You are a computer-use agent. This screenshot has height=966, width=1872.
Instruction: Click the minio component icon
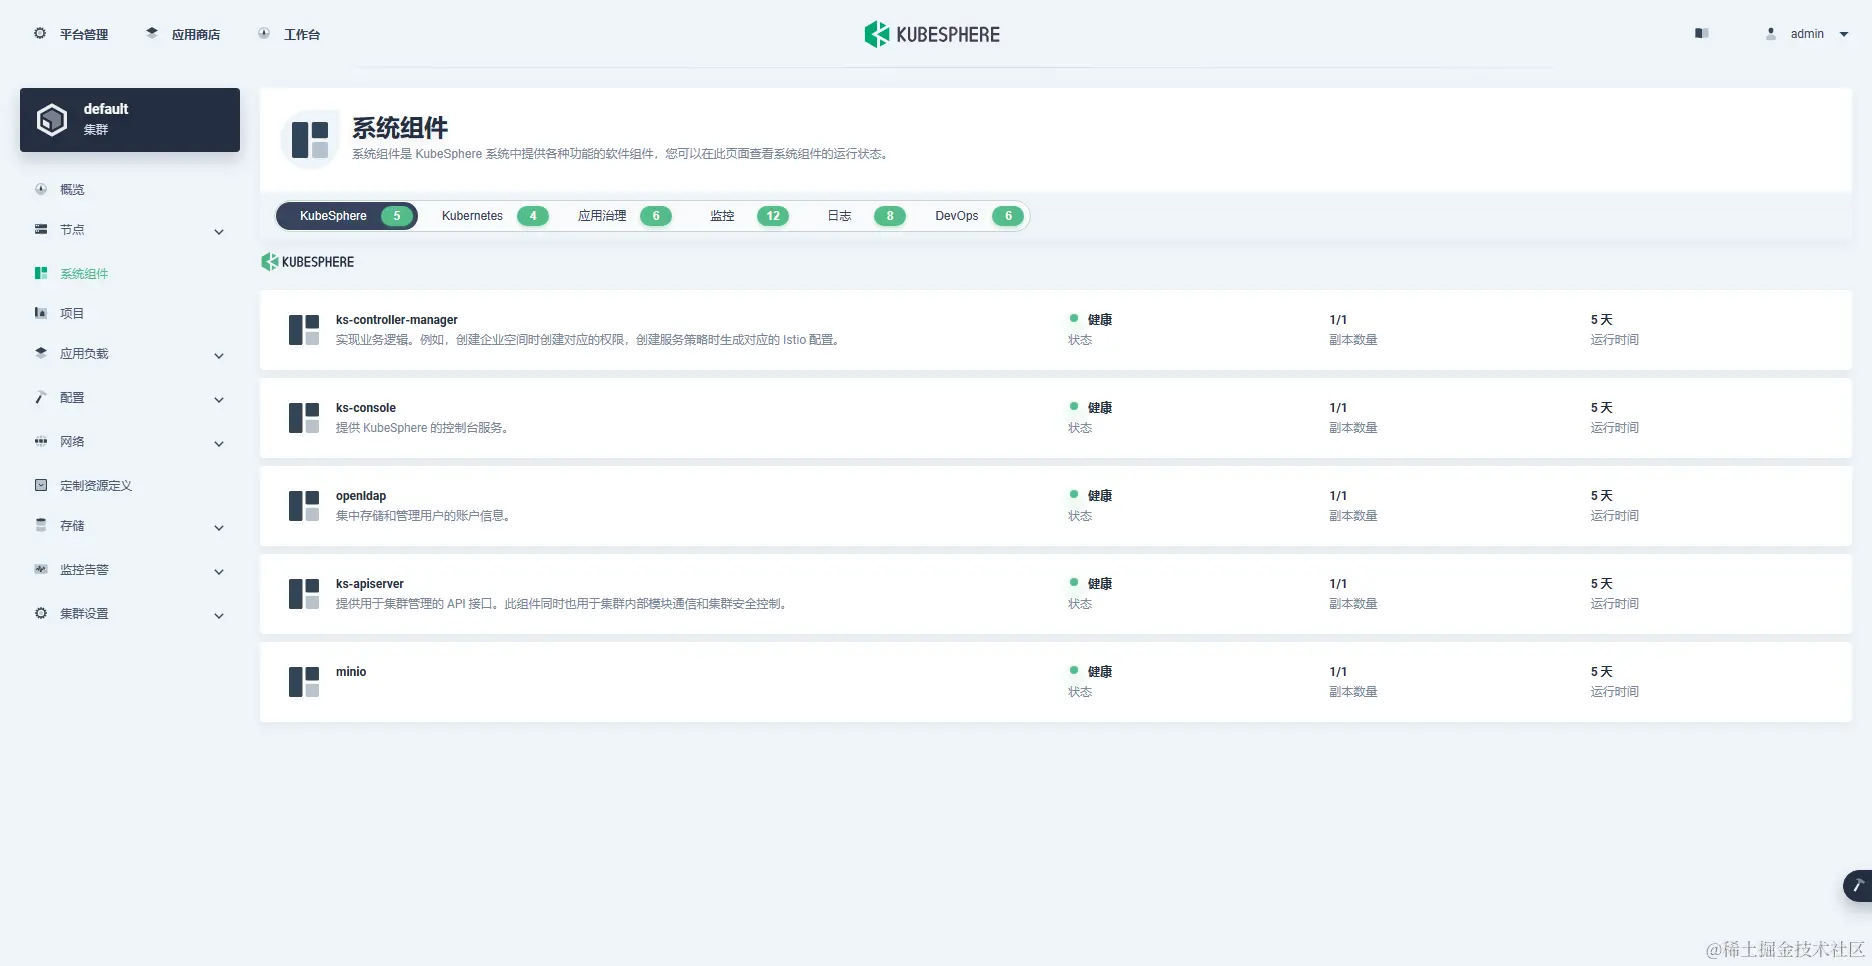pos(304,682)
